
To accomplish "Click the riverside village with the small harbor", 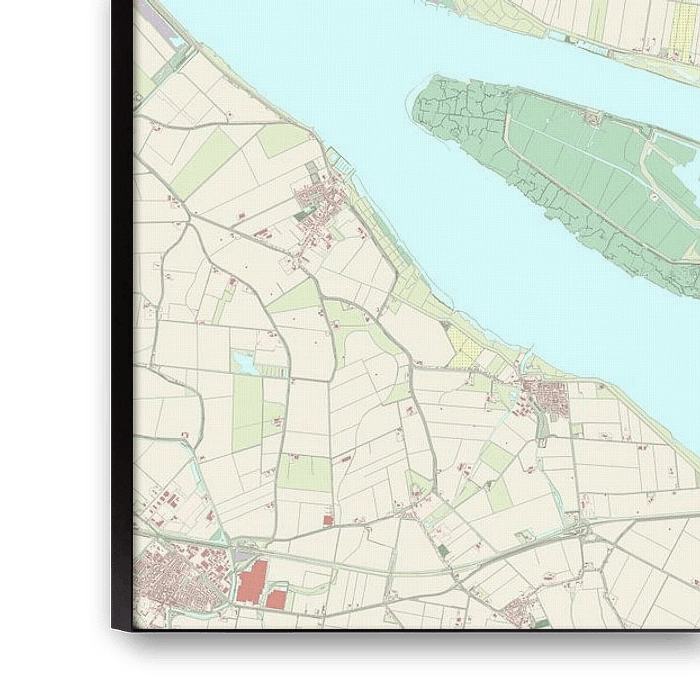I will pos(318,205).
